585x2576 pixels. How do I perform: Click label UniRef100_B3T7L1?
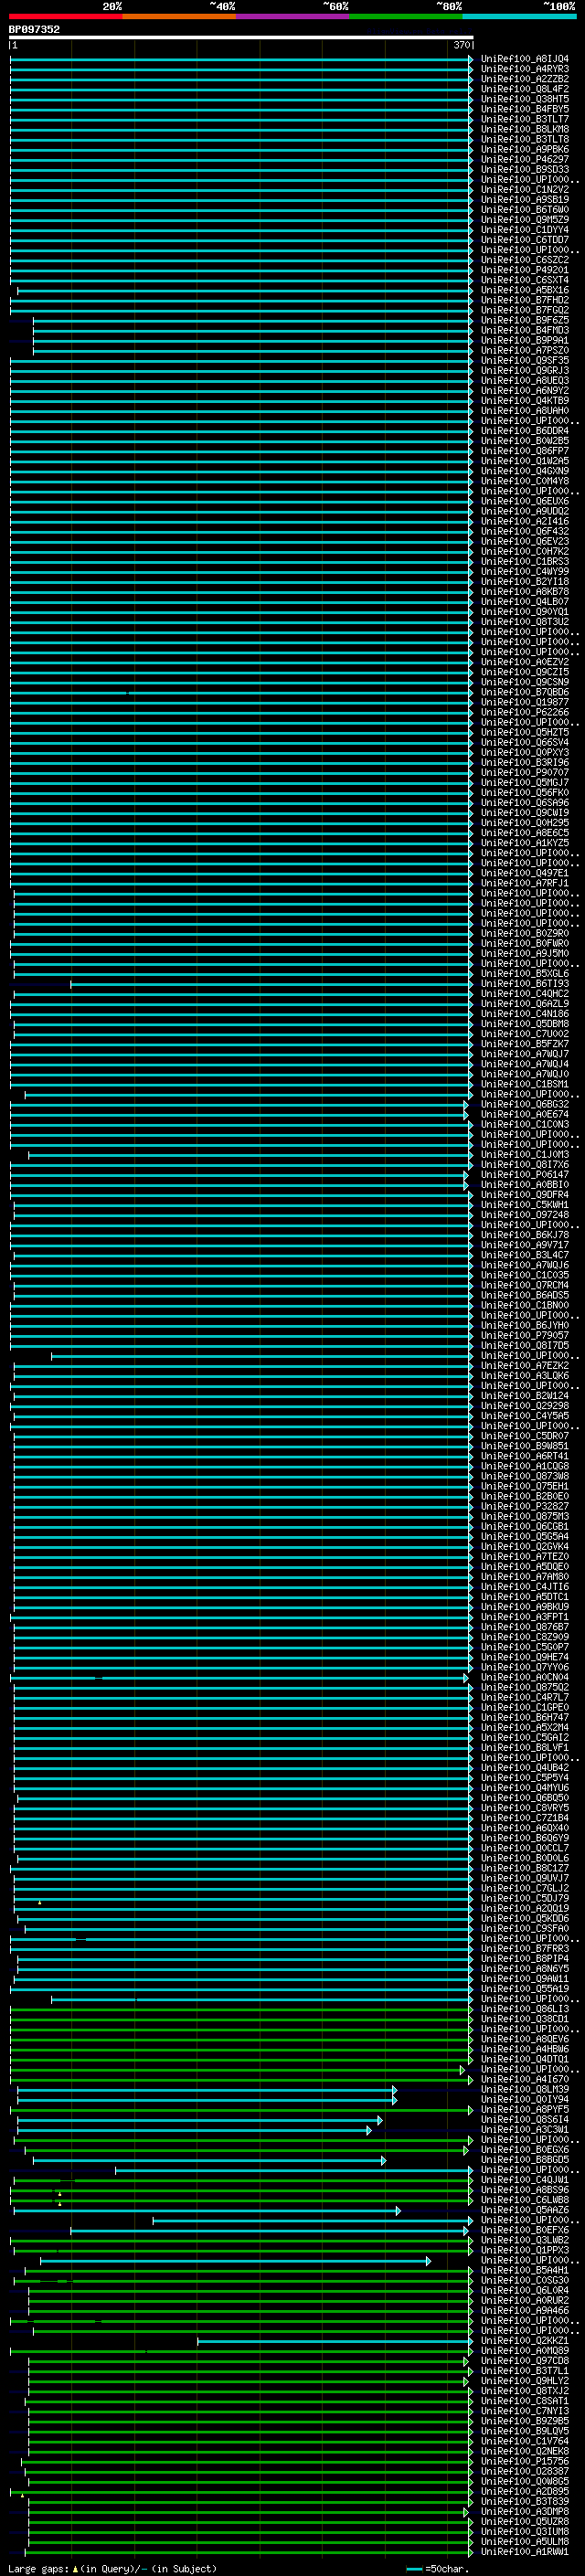pyautogui.click(x=525, y=2370)
